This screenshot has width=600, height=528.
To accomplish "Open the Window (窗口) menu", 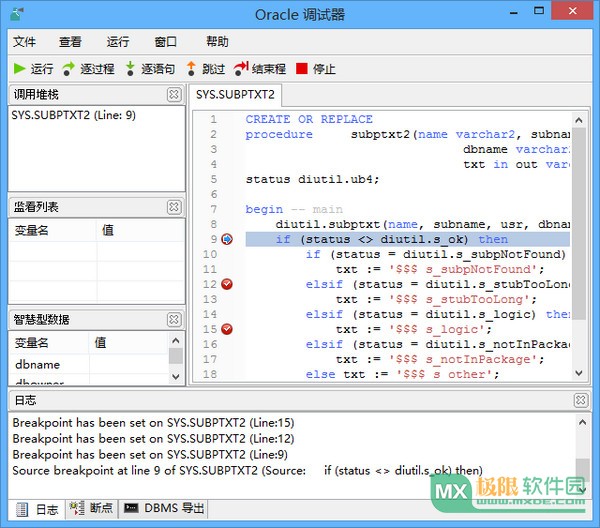I will (166, 41).
